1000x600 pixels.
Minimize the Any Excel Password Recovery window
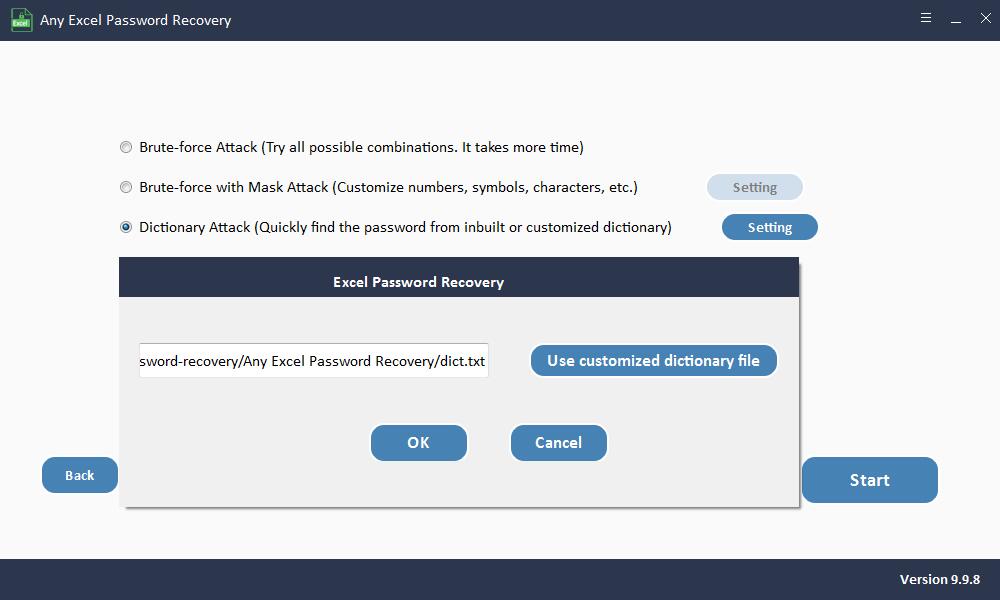tap(956, 19)
